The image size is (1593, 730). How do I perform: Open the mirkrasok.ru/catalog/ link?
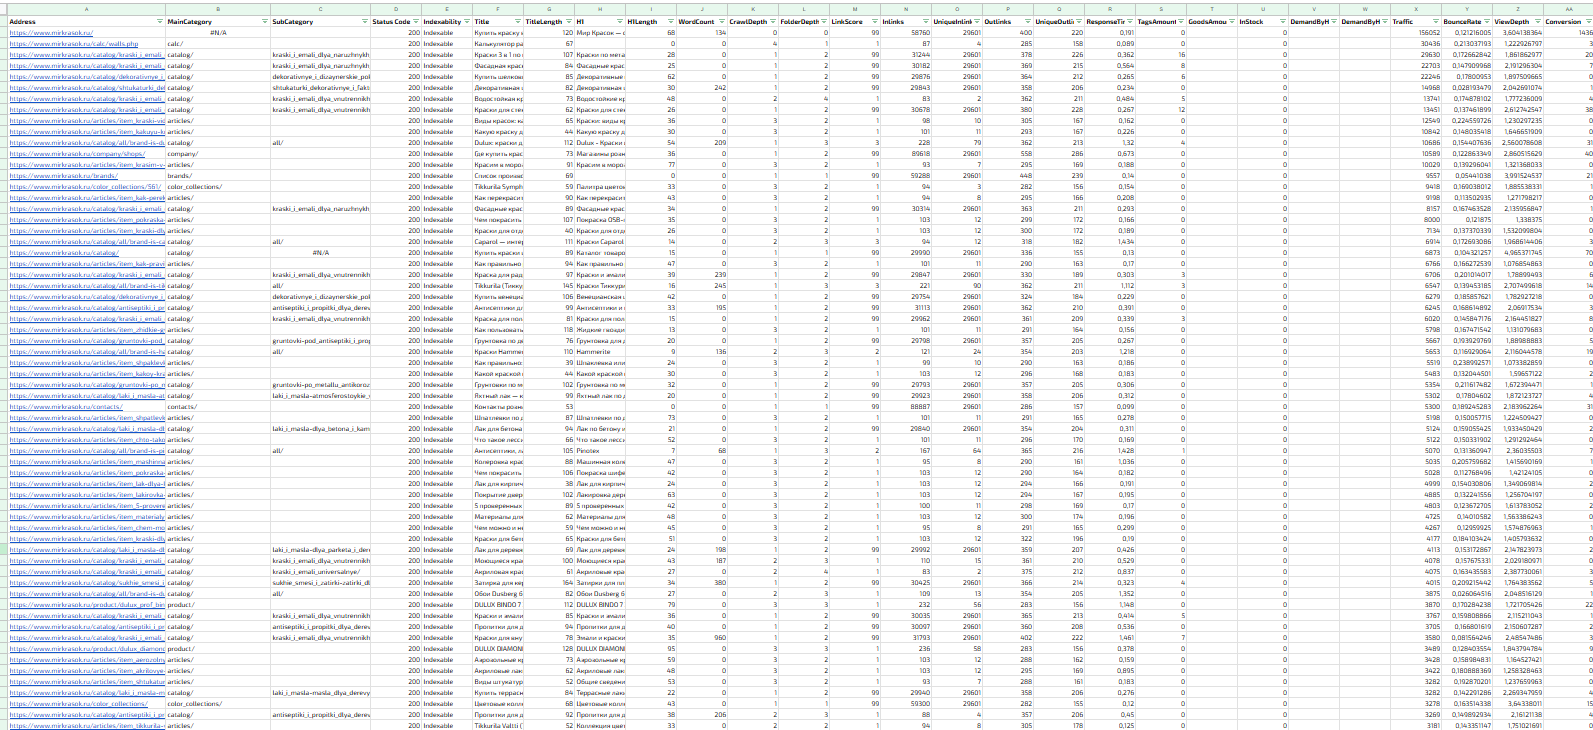64,253
